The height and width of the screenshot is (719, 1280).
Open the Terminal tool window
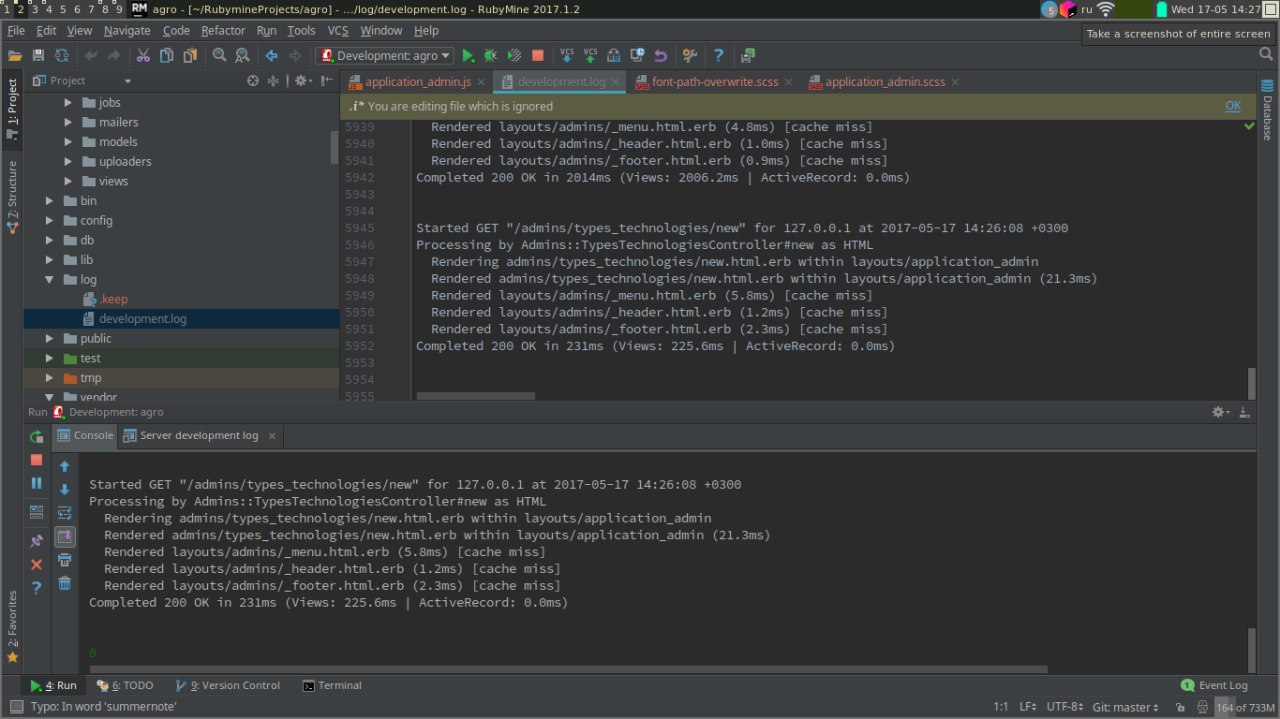tap(332, 686)
